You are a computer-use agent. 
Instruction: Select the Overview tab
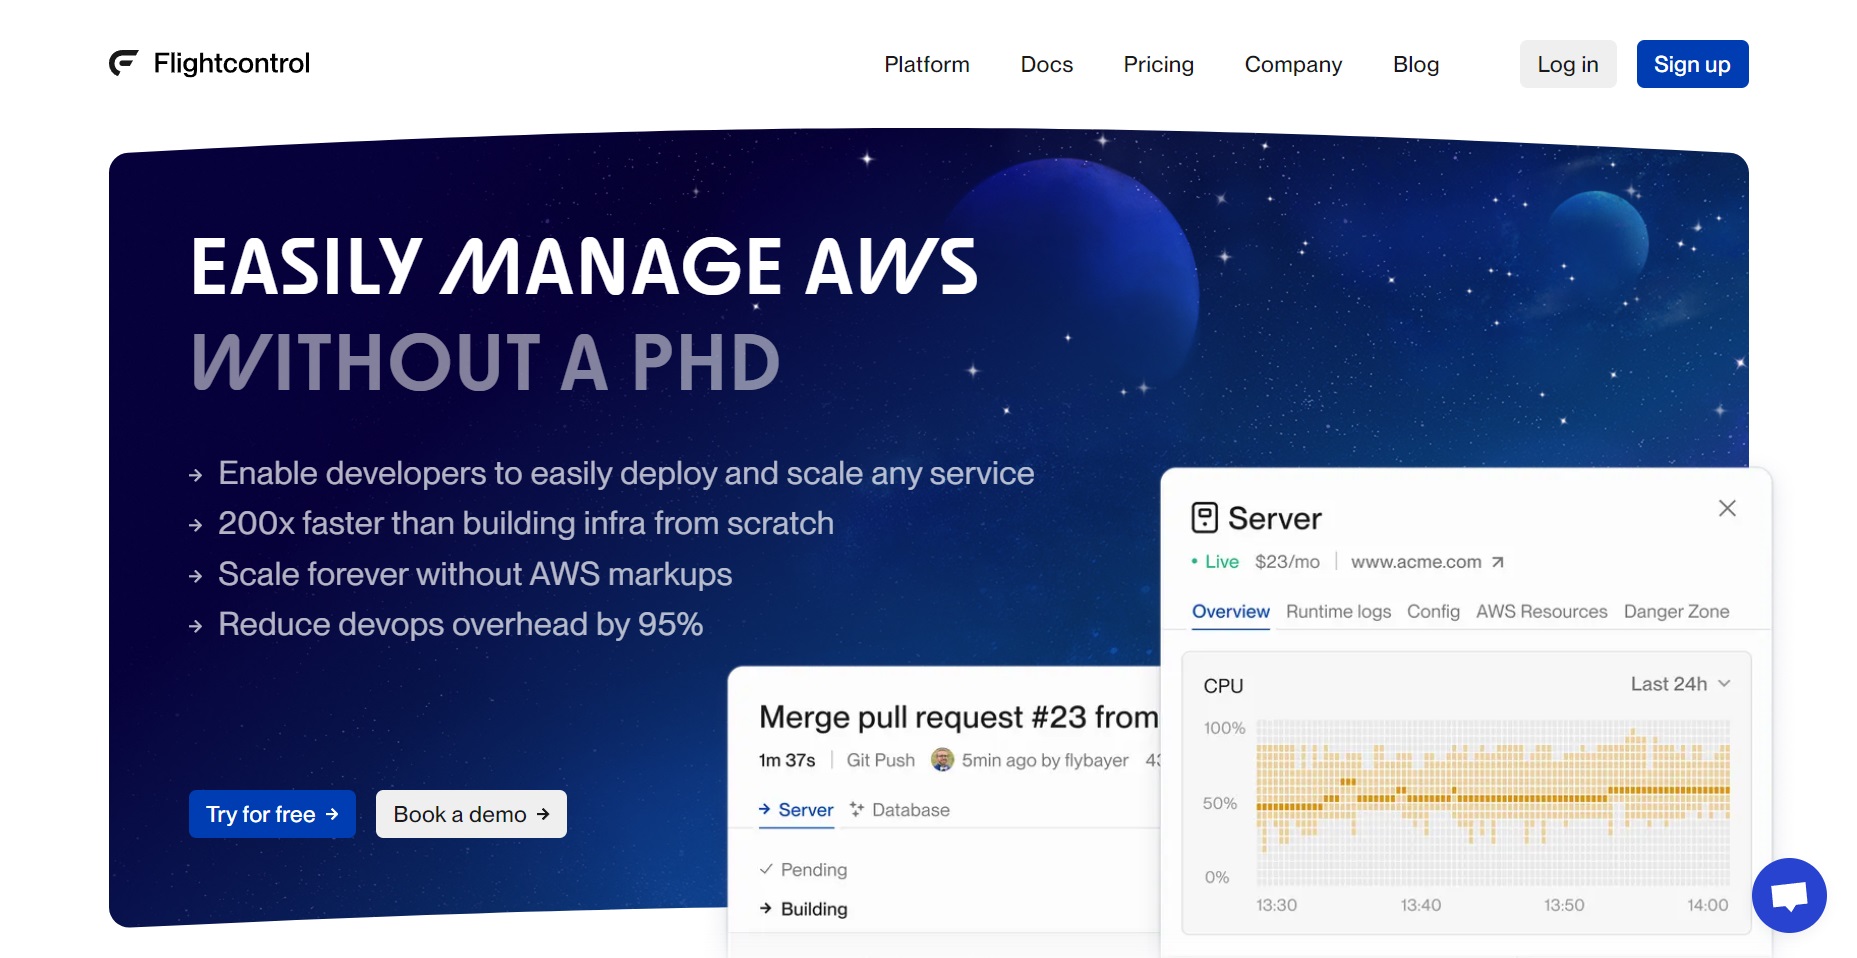click(1230, 611)
